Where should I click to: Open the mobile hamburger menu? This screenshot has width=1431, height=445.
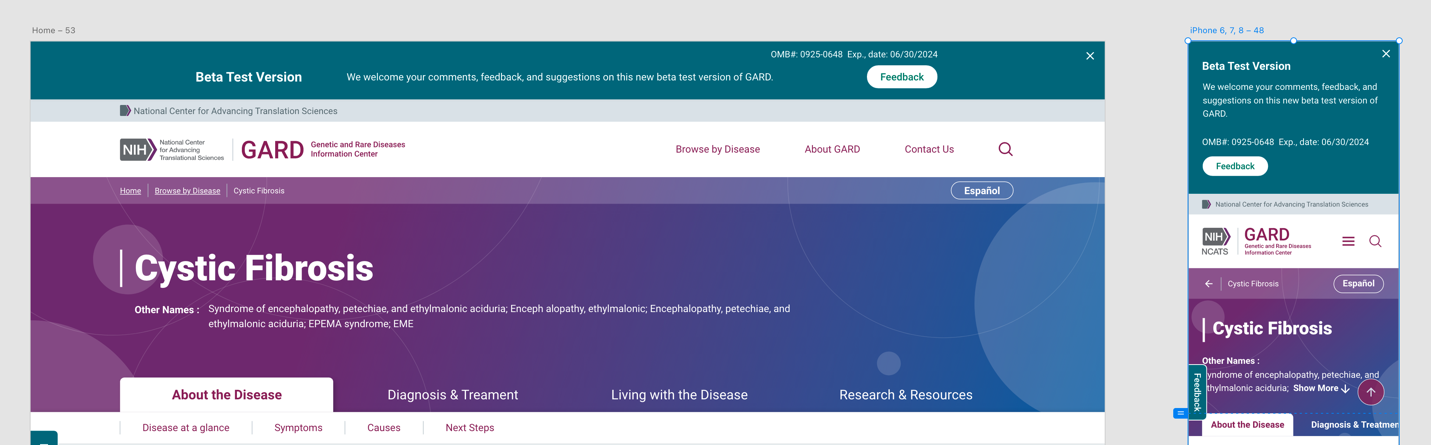click(x=1348, y=241)
